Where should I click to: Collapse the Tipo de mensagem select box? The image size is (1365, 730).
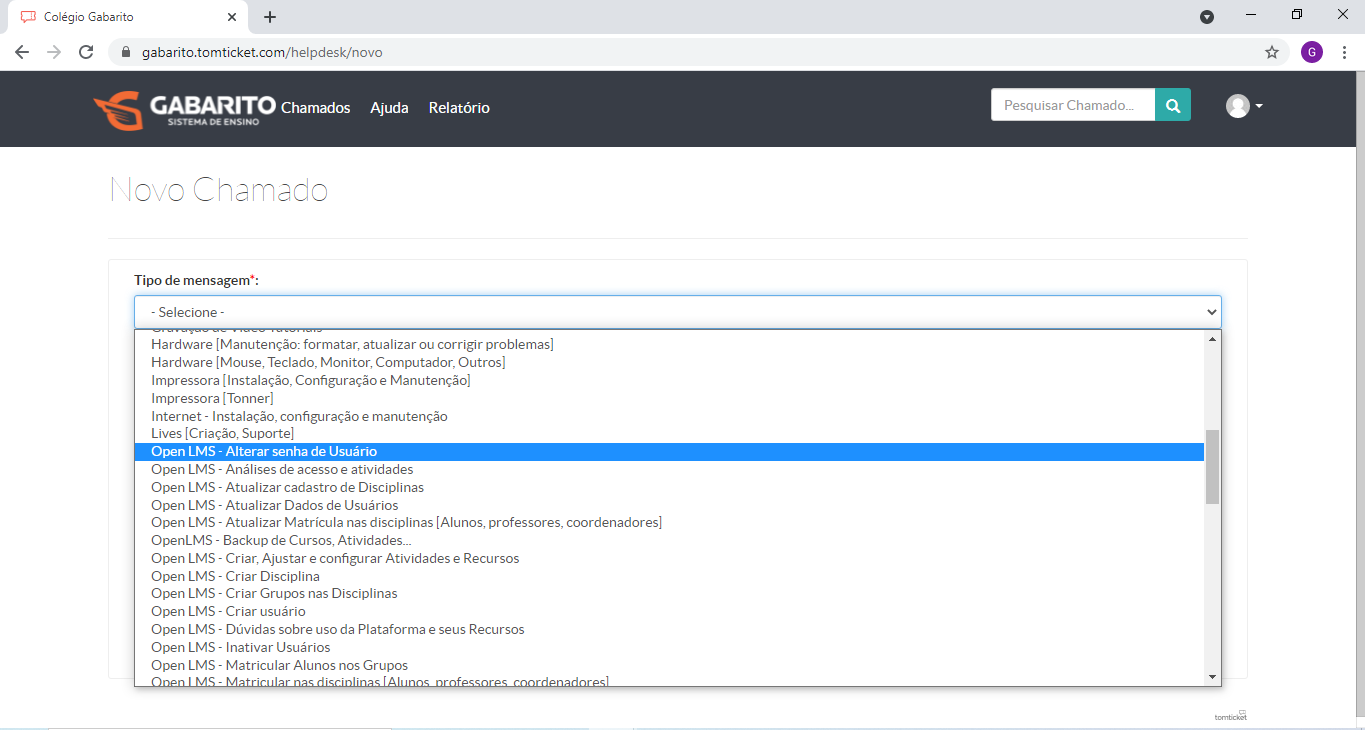pyautogui.click(x=678, y=312)
